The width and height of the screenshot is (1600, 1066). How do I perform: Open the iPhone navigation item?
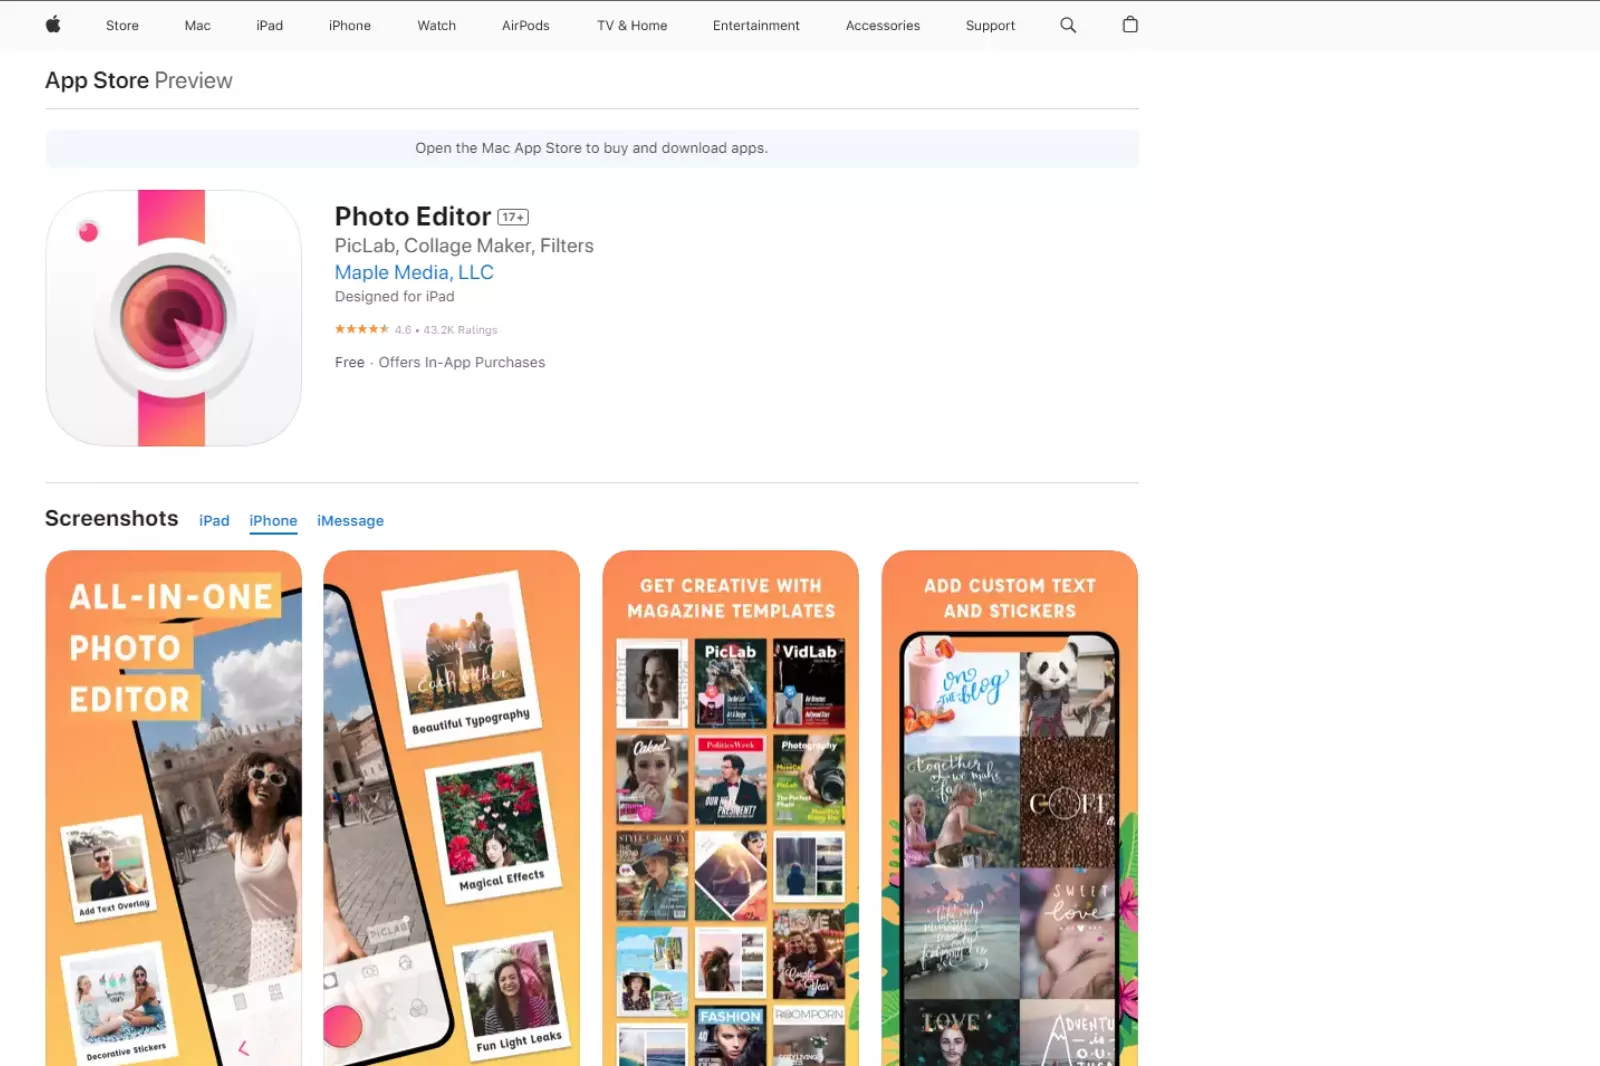(x=350, y=26)
